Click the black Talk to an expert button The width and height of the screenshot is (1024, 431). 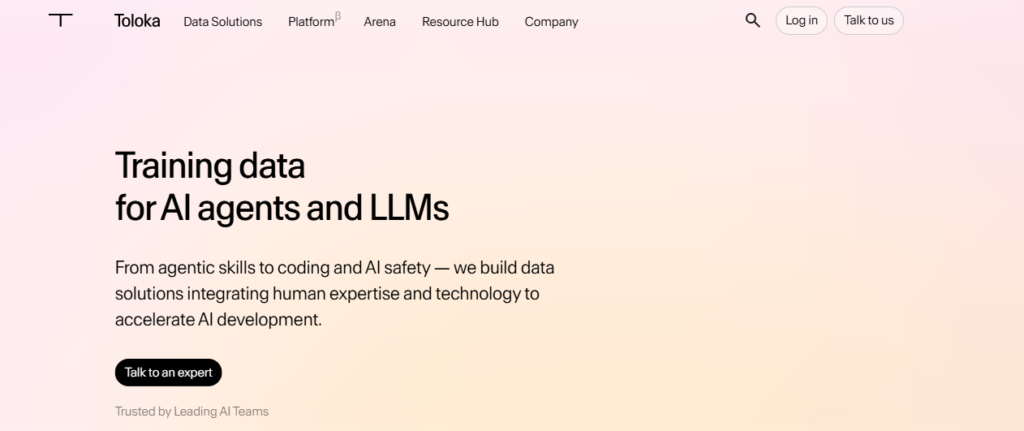point(168,372)
